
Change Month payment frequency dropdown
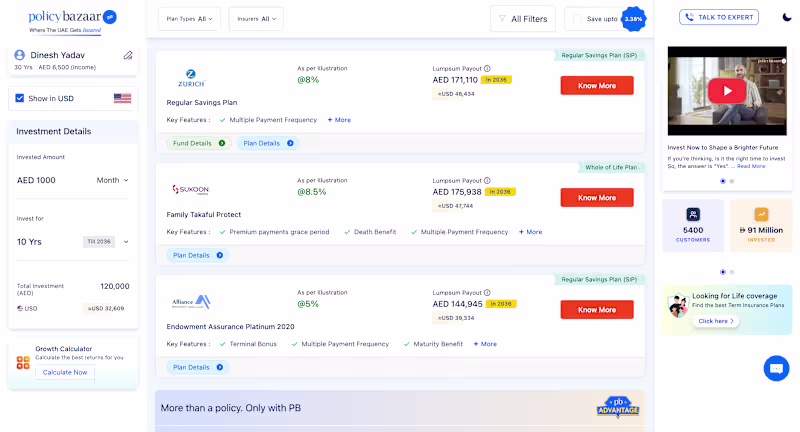pyautogui.click(x=113, y=180)
